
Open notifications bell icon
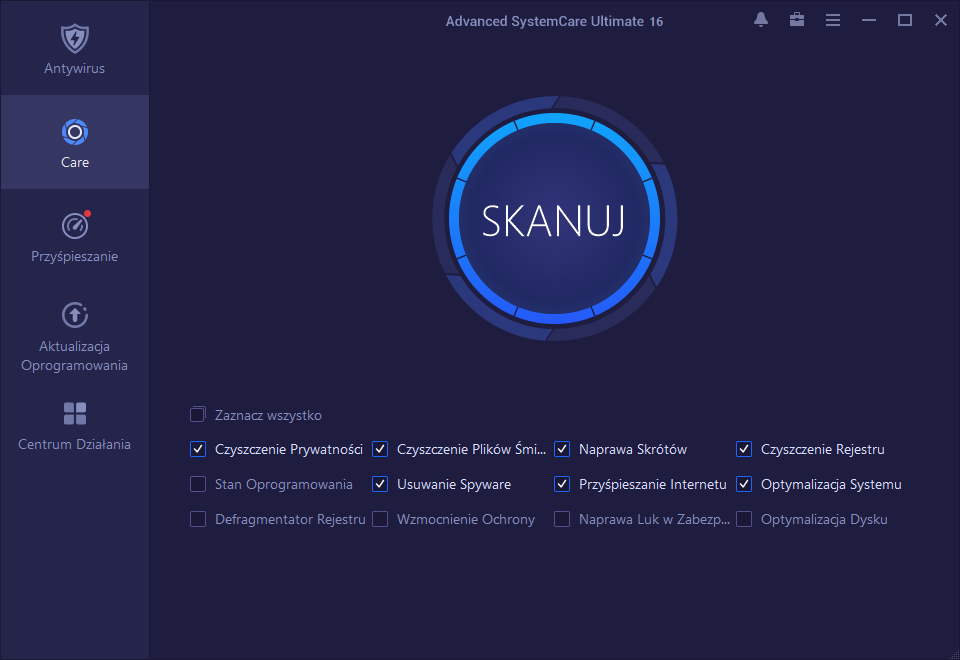click(761, 20)
